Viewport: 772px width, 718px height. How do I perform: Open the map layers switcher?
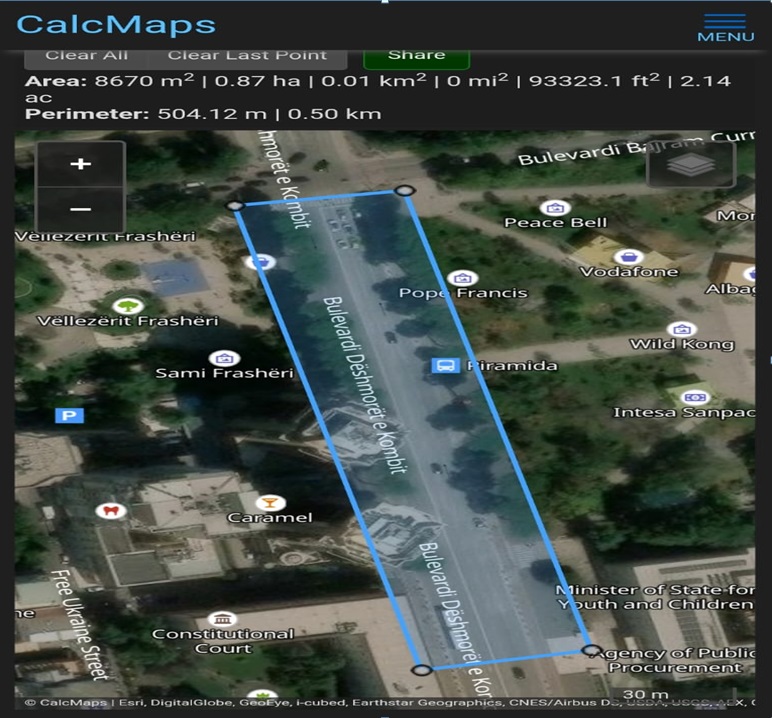[691, 165]
